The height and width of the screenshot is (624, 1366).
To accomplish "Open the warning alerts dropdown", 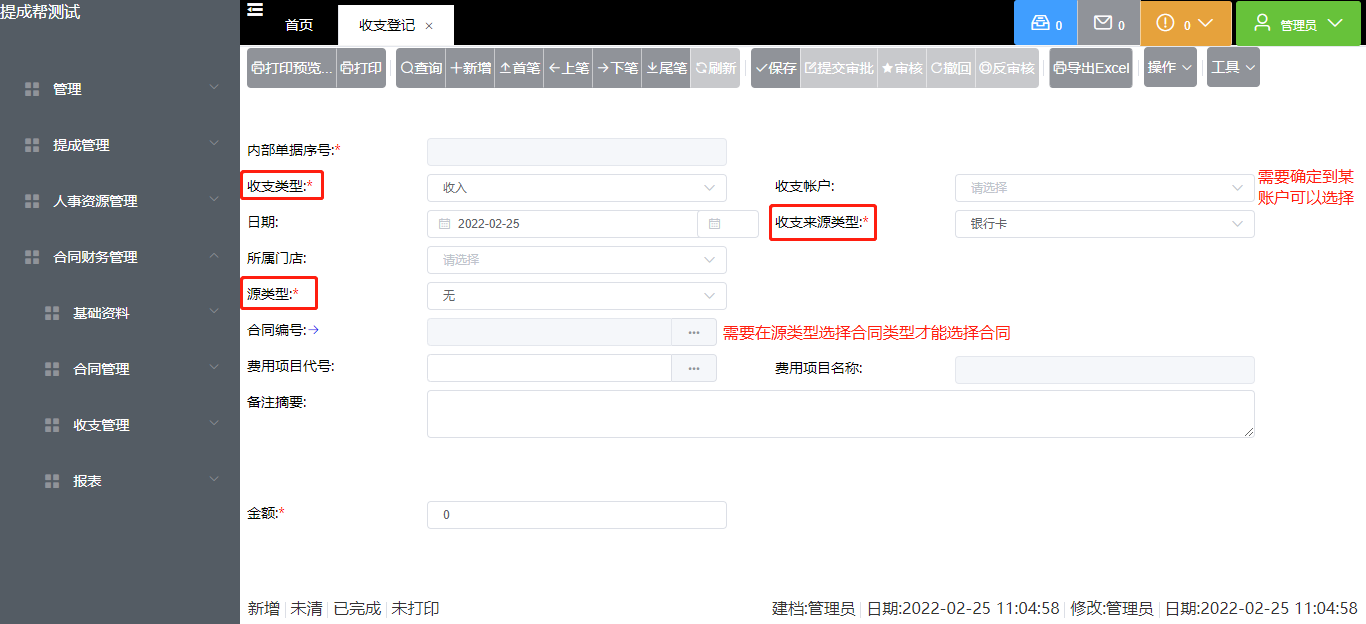I will [x=1186, y=23].
